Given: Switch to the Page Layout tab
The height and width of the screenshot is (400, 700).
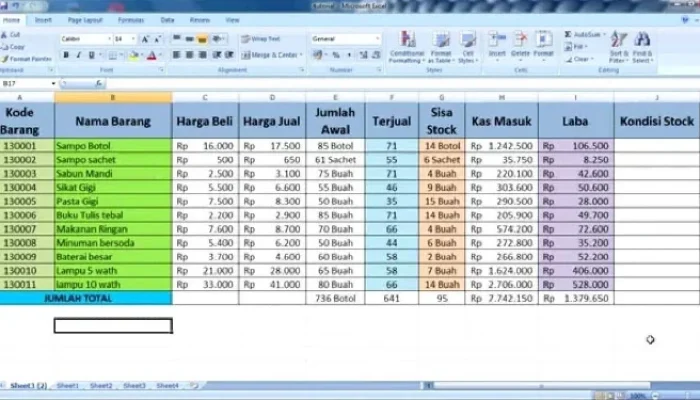Looking at the screenshot, I should point(85,20).
